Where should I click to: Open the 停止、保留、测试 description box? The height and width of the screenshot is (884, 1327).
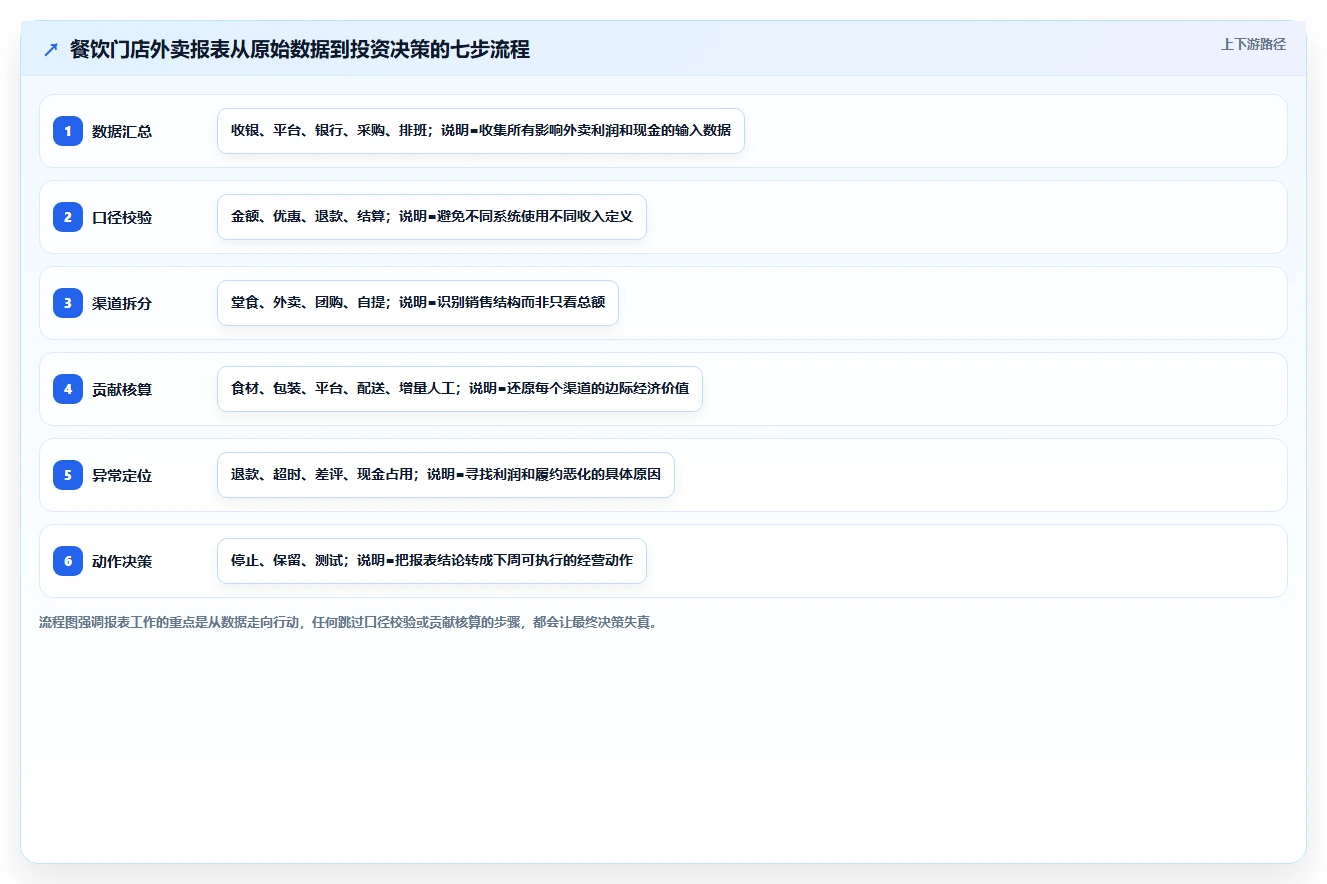(x=432, y=561)
